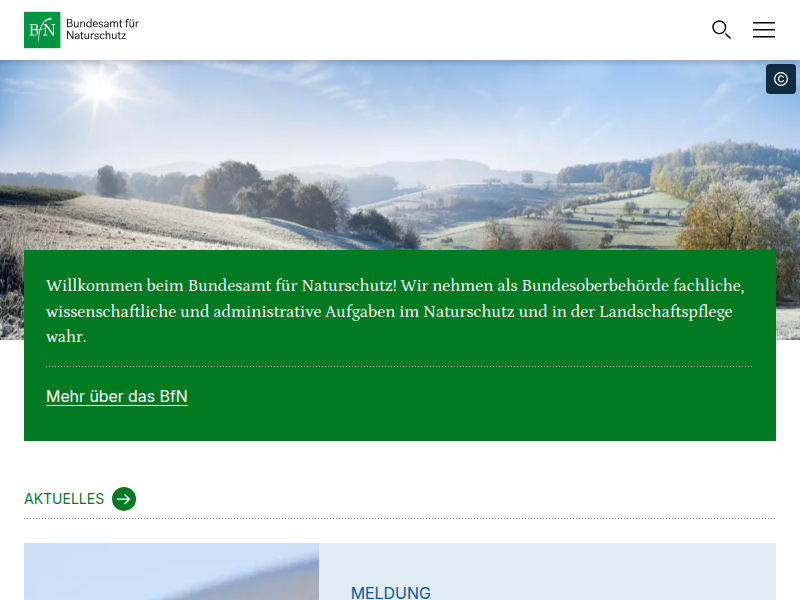Click the bright sun in the hero photo
The height and width of the screenshot is (600, 800).
pyautogui.click(x=101, y=86)
